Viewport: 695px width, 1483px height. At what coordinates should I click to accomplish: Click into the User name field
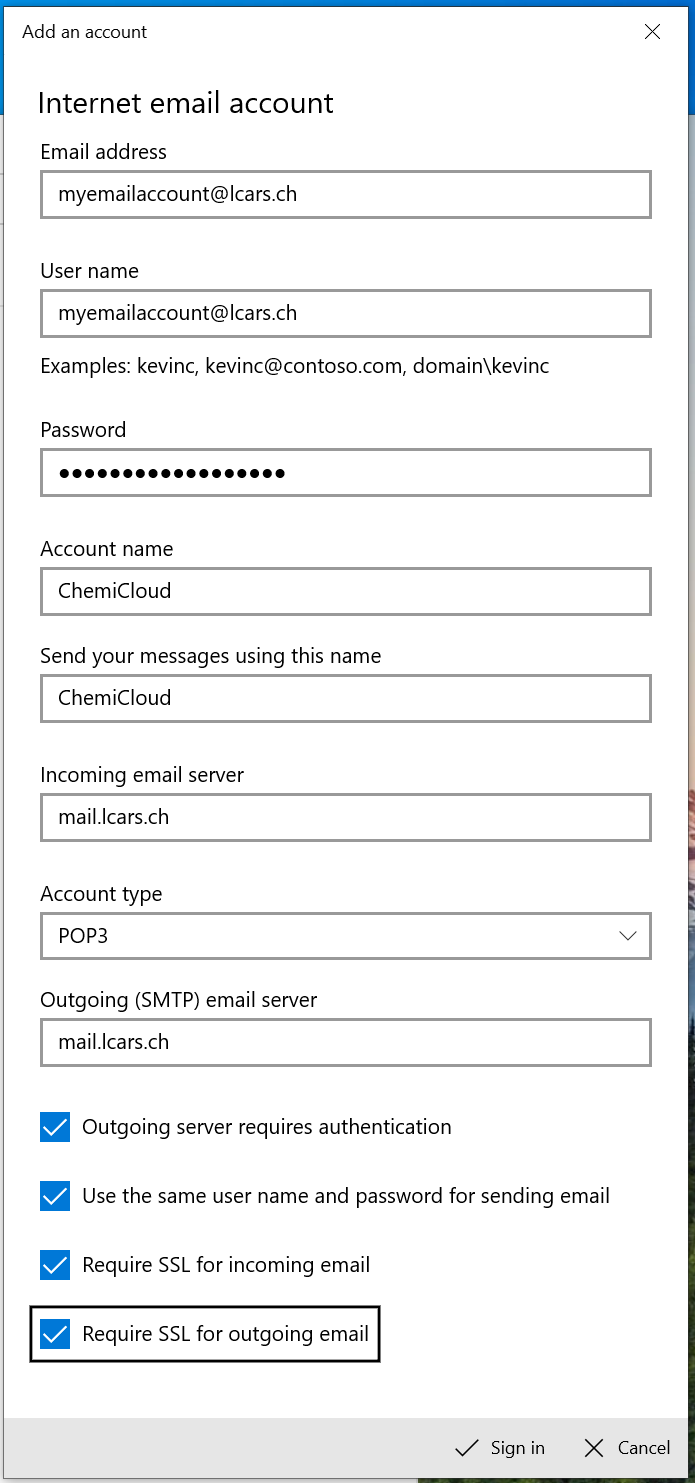(x=345, y=313)
